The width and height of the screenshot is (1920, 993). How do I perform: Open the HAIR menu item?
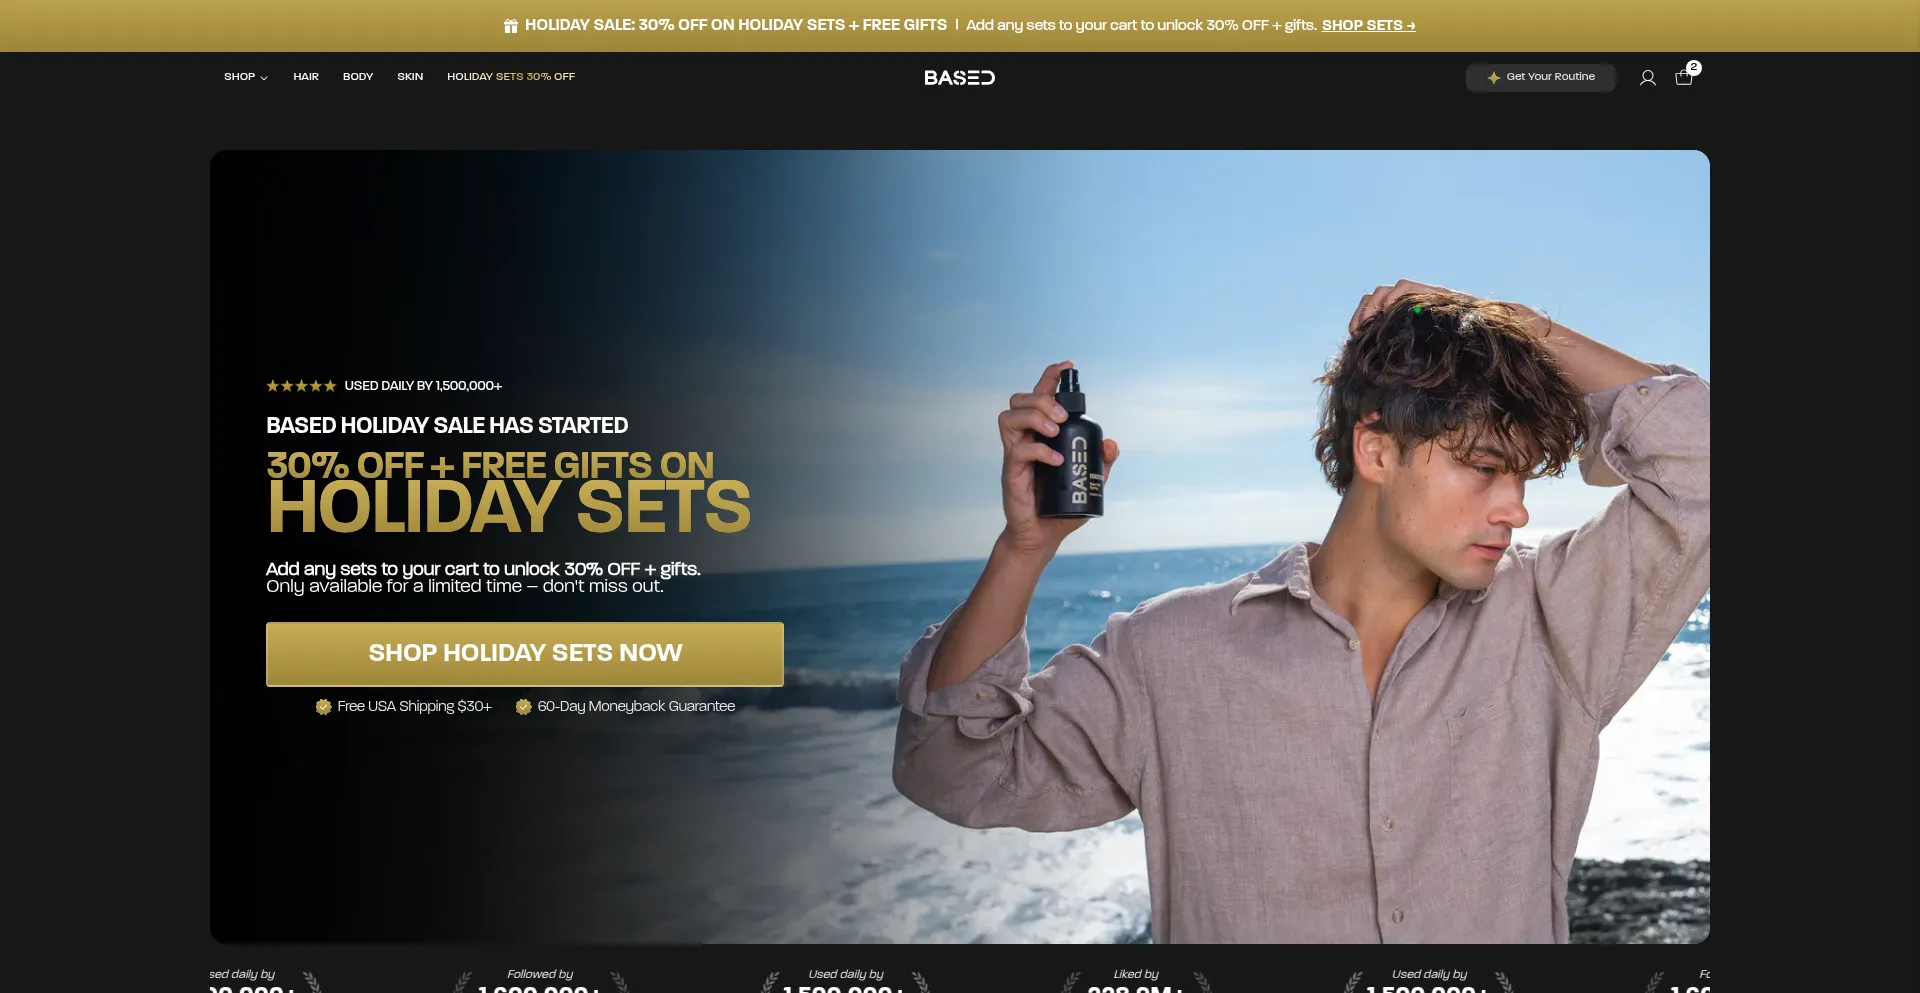(306, 77)
